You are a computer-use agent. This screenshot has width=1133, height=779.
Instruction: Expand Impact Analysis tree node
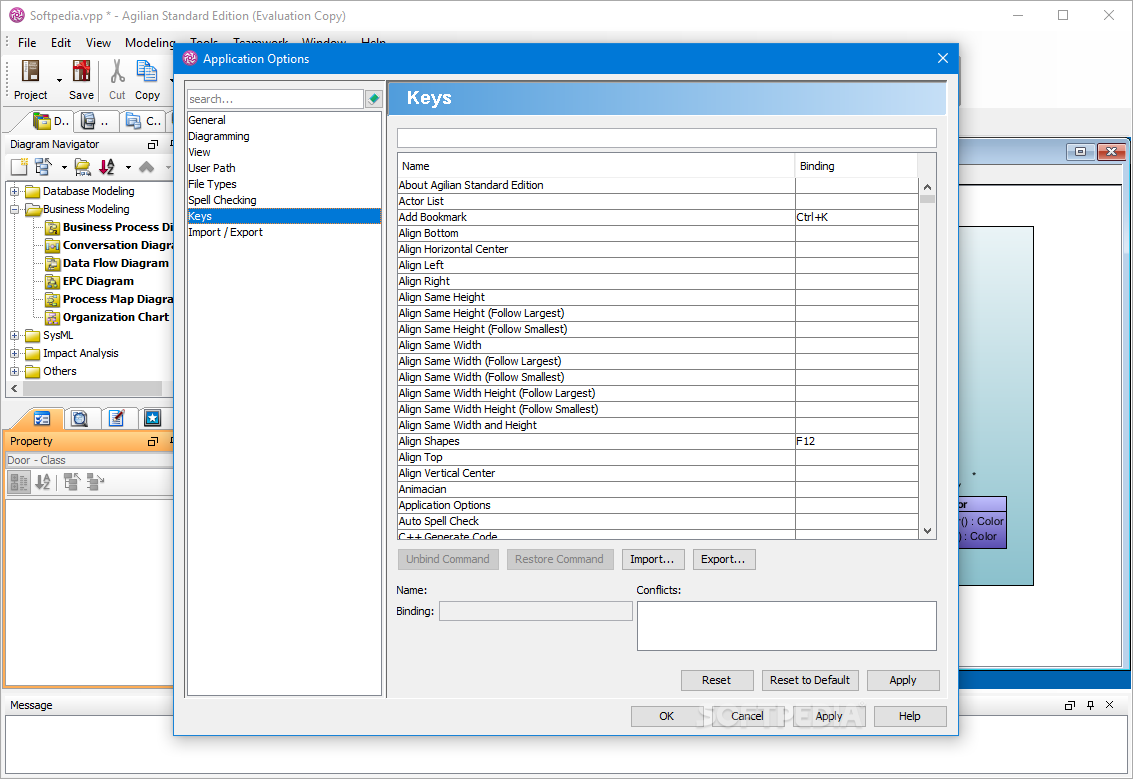pyautogui.click(x=14, y=354)
